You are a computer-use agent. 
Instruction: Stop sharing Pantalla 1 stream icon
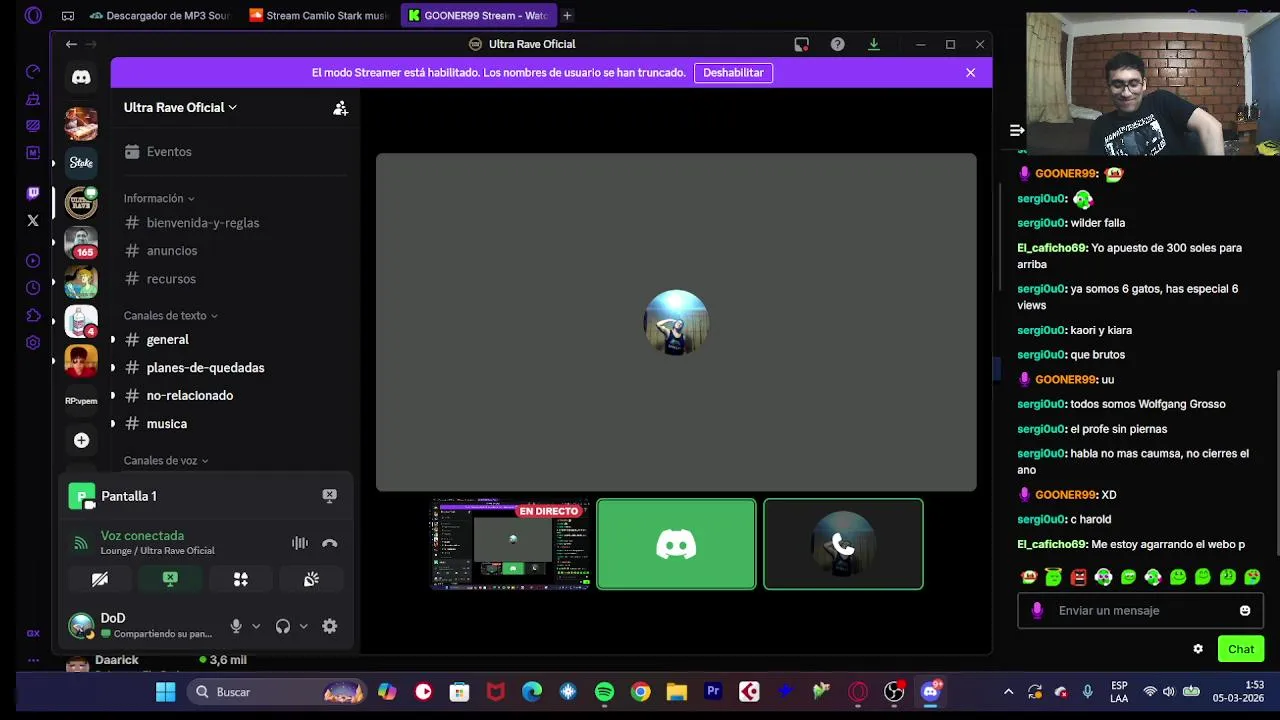329,496
